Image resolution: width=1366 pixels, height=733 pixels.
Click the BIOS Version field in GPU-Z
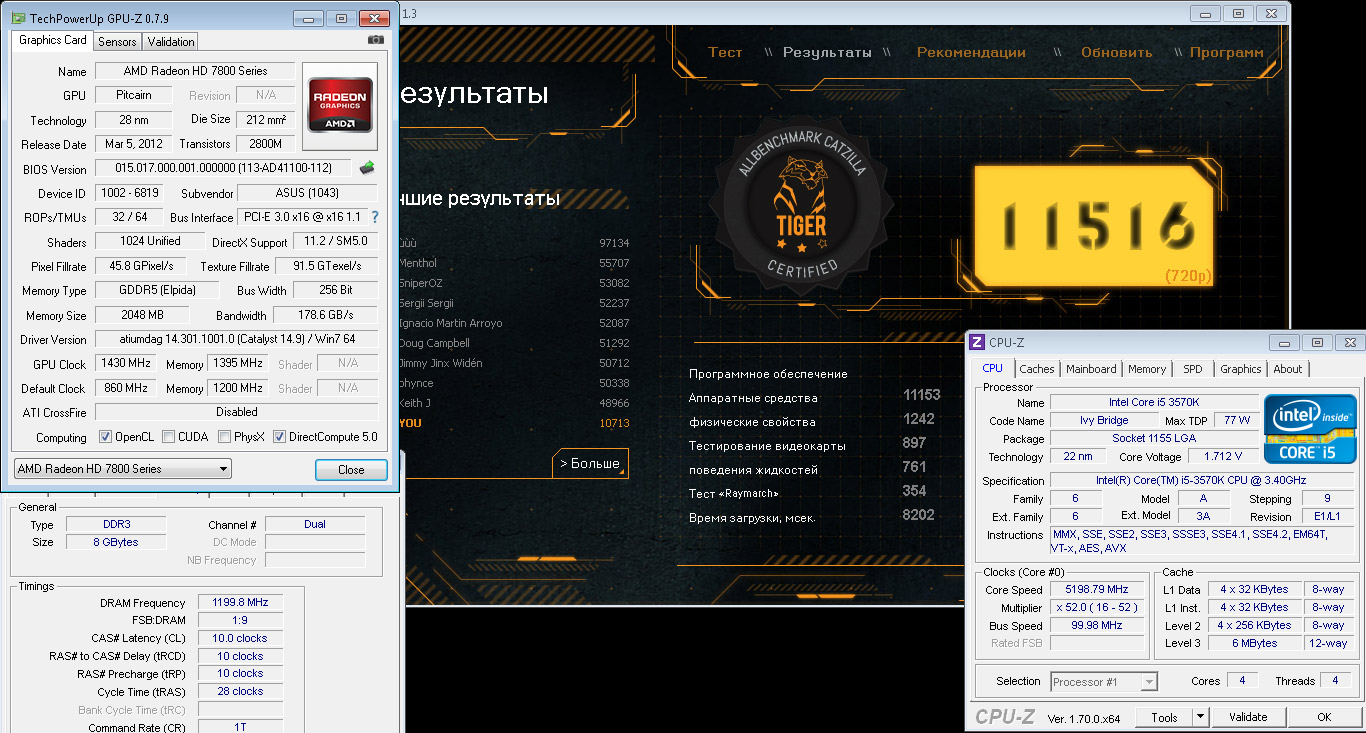click(x=223, y=169)
